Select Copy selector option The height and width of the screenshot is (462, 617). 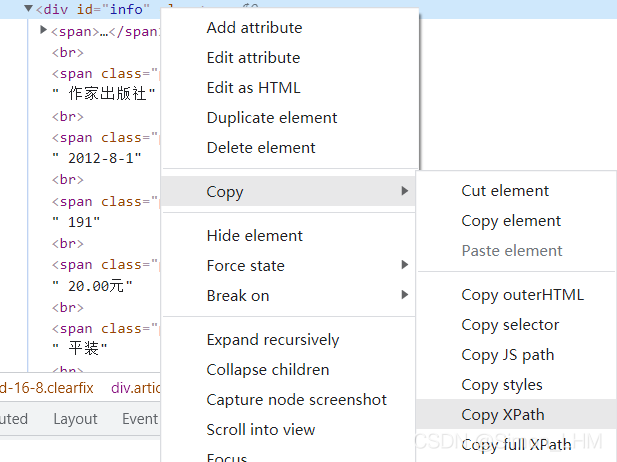[510, 325]
